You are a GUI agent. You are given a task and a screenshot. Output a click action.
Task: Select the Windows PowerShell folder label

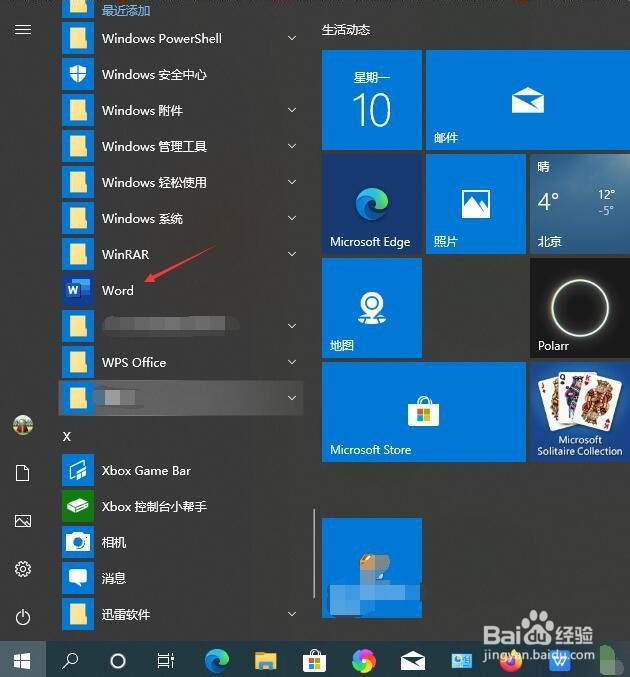click(x=162, y=38)
